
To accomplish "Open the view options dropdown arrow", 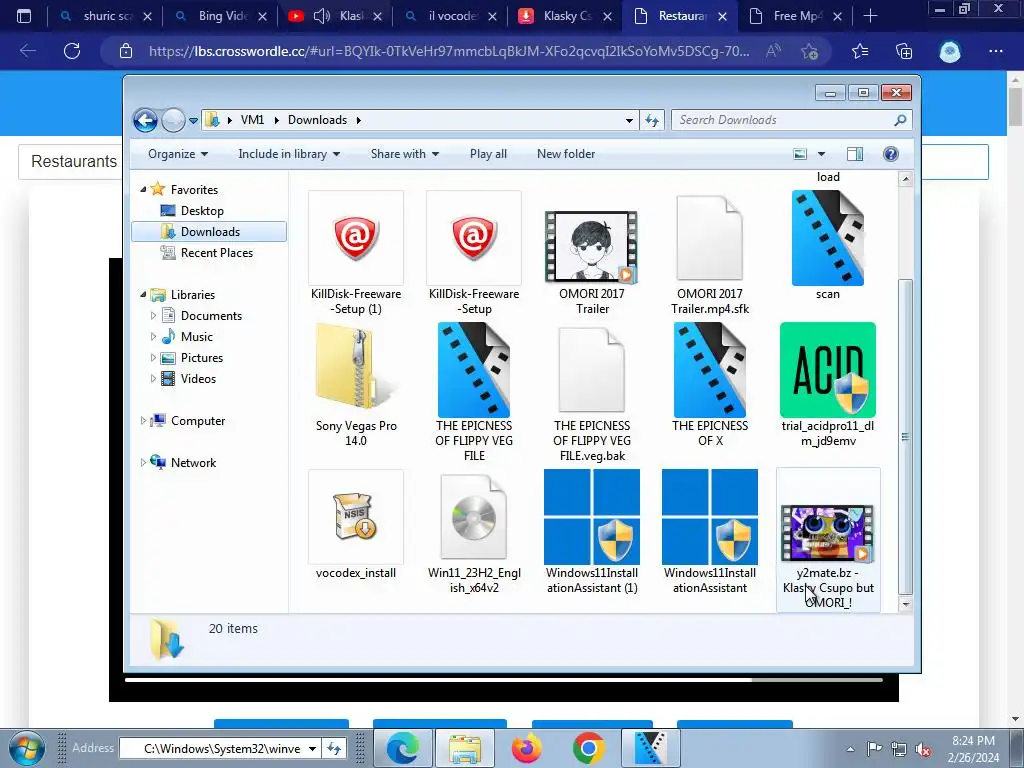I will pyautogui.click(x=822, y=154).
